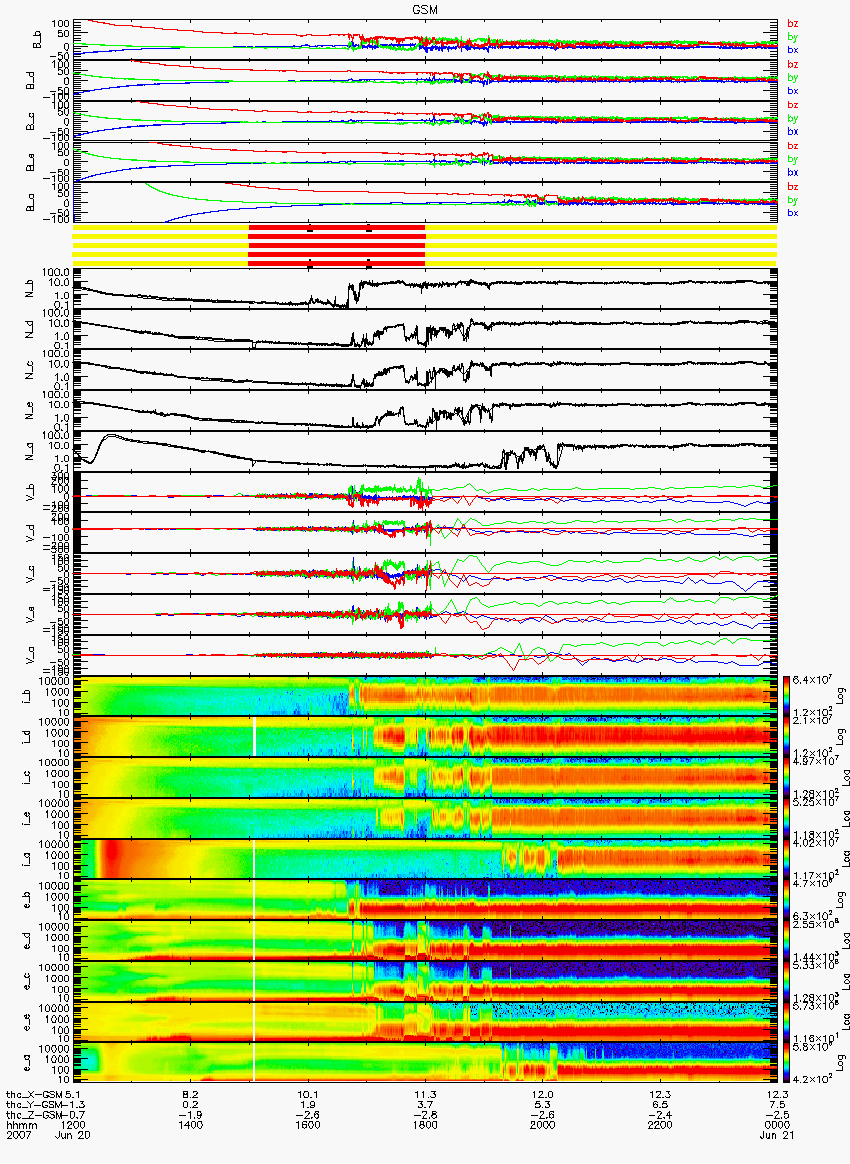This screenshot has height=1164, width=850.
Task: Click the bz legend label of panel B_b
Action: [793, 24]
